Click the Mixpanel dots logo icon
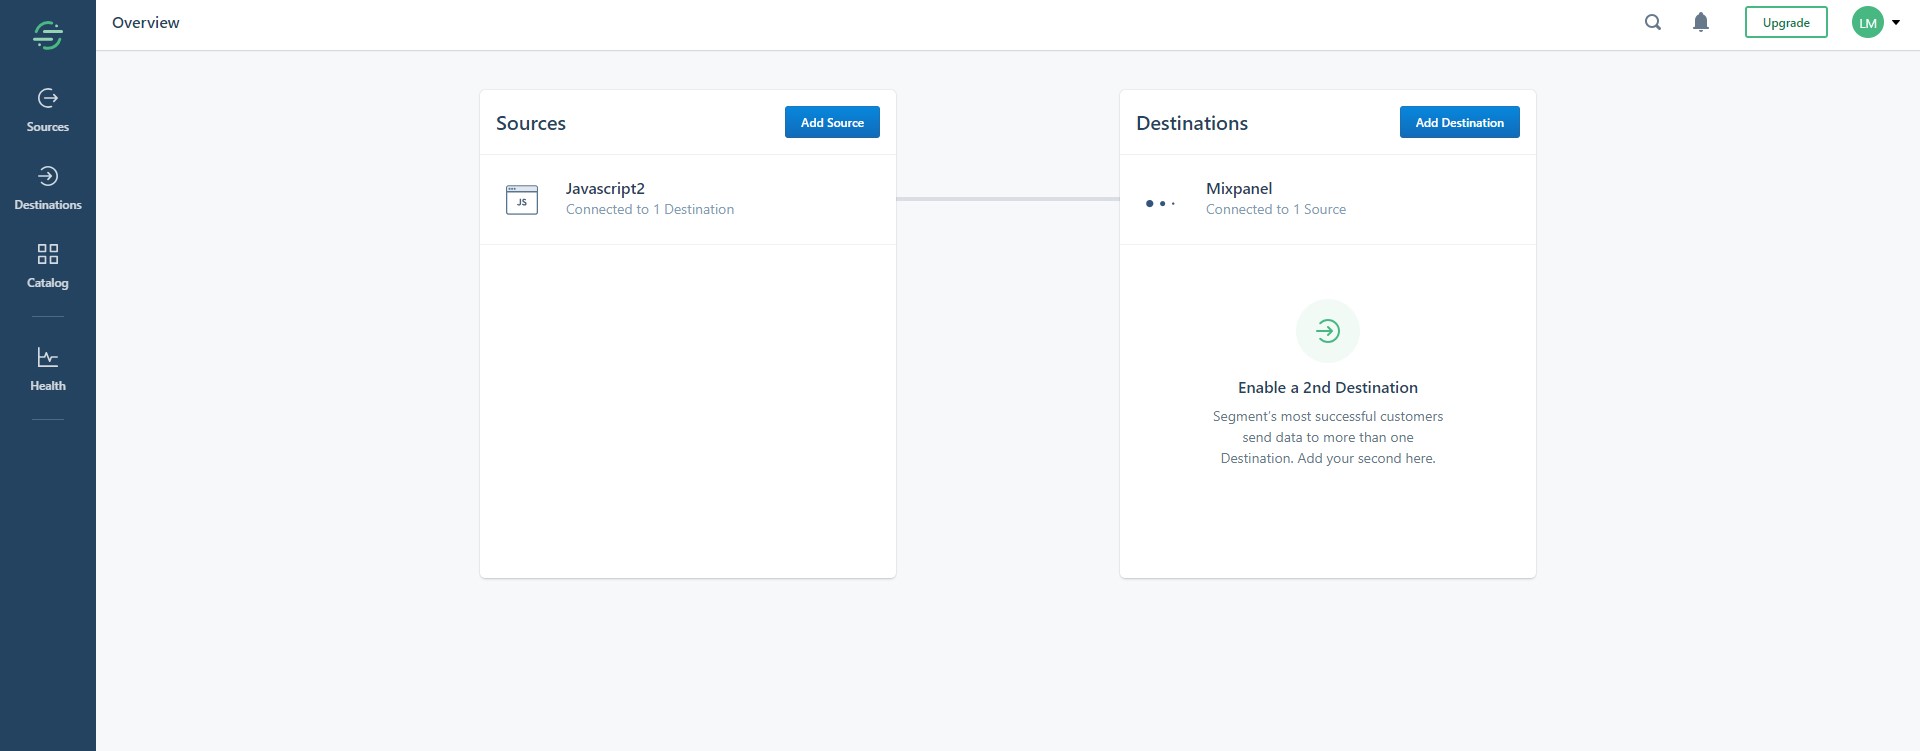 (x=1160, y=203)
